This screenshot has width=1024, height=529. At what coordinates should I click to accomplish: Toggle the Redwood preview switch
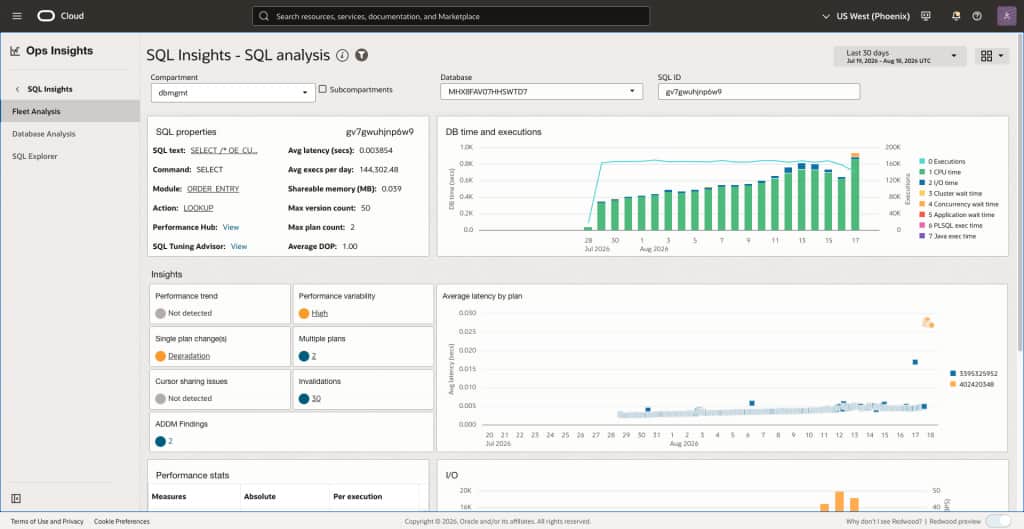click(997, 521)
